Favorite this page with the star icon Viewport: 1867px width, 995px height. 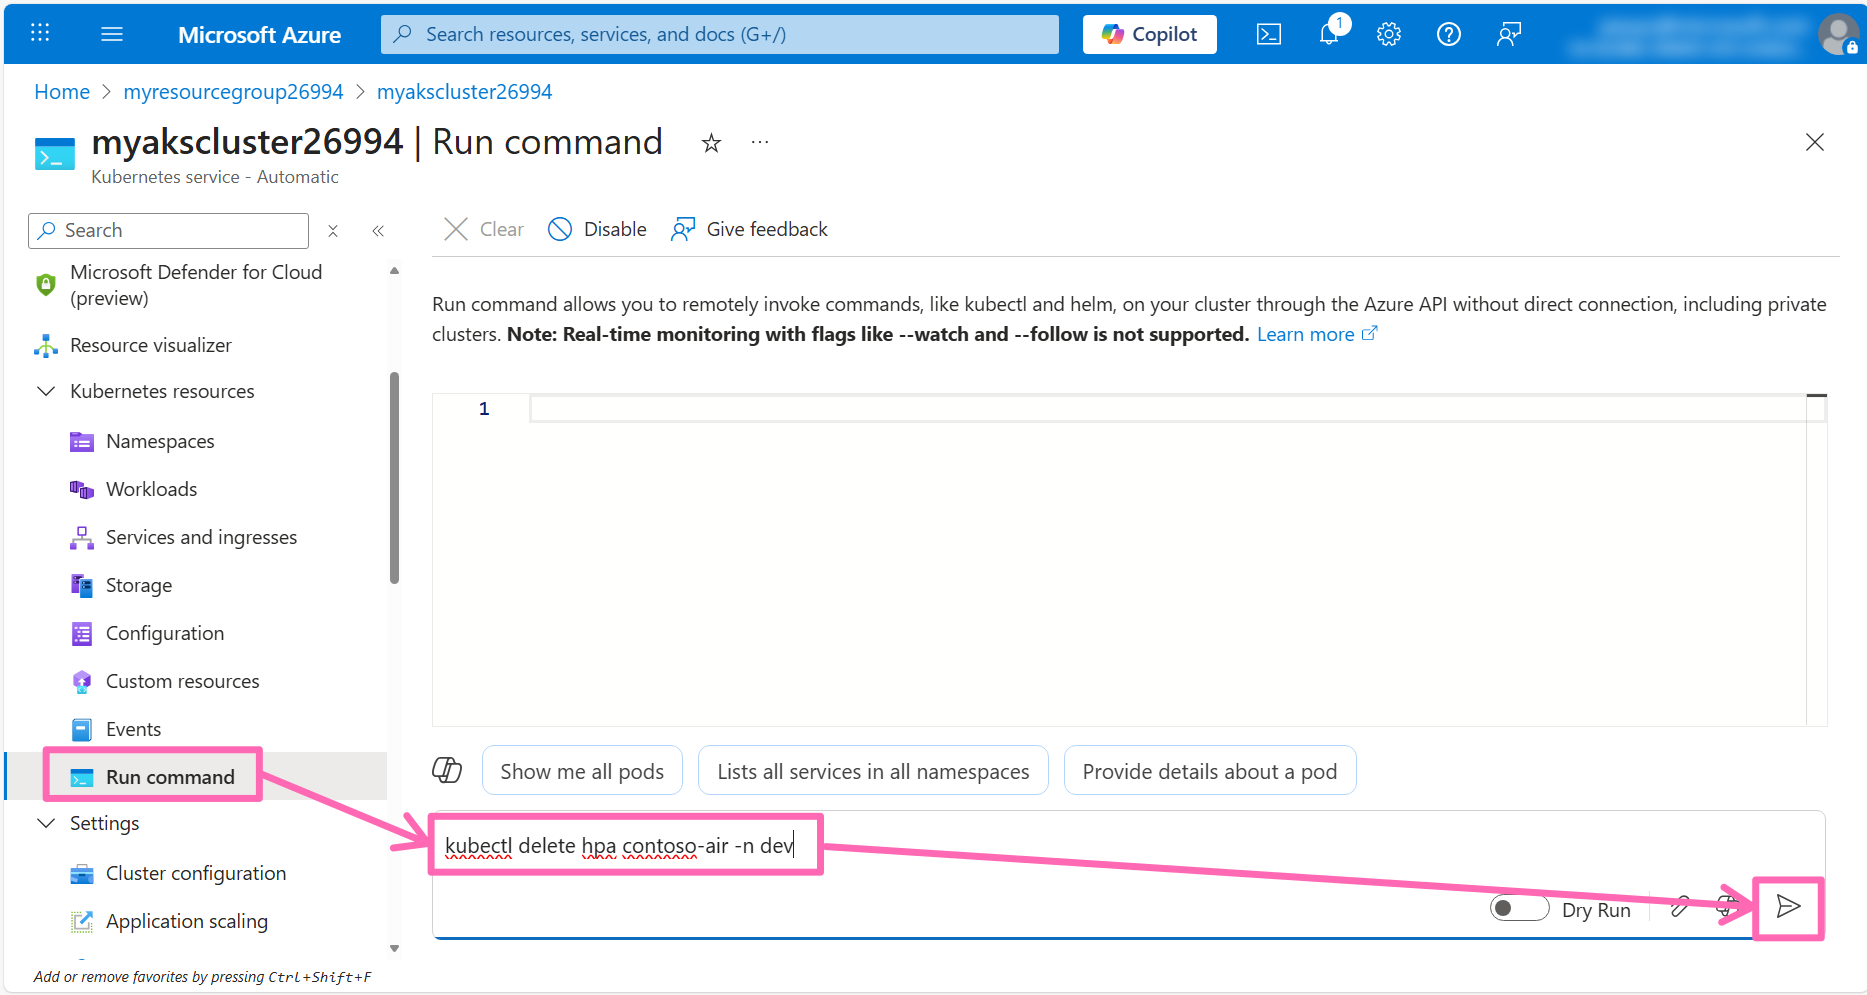711,144
